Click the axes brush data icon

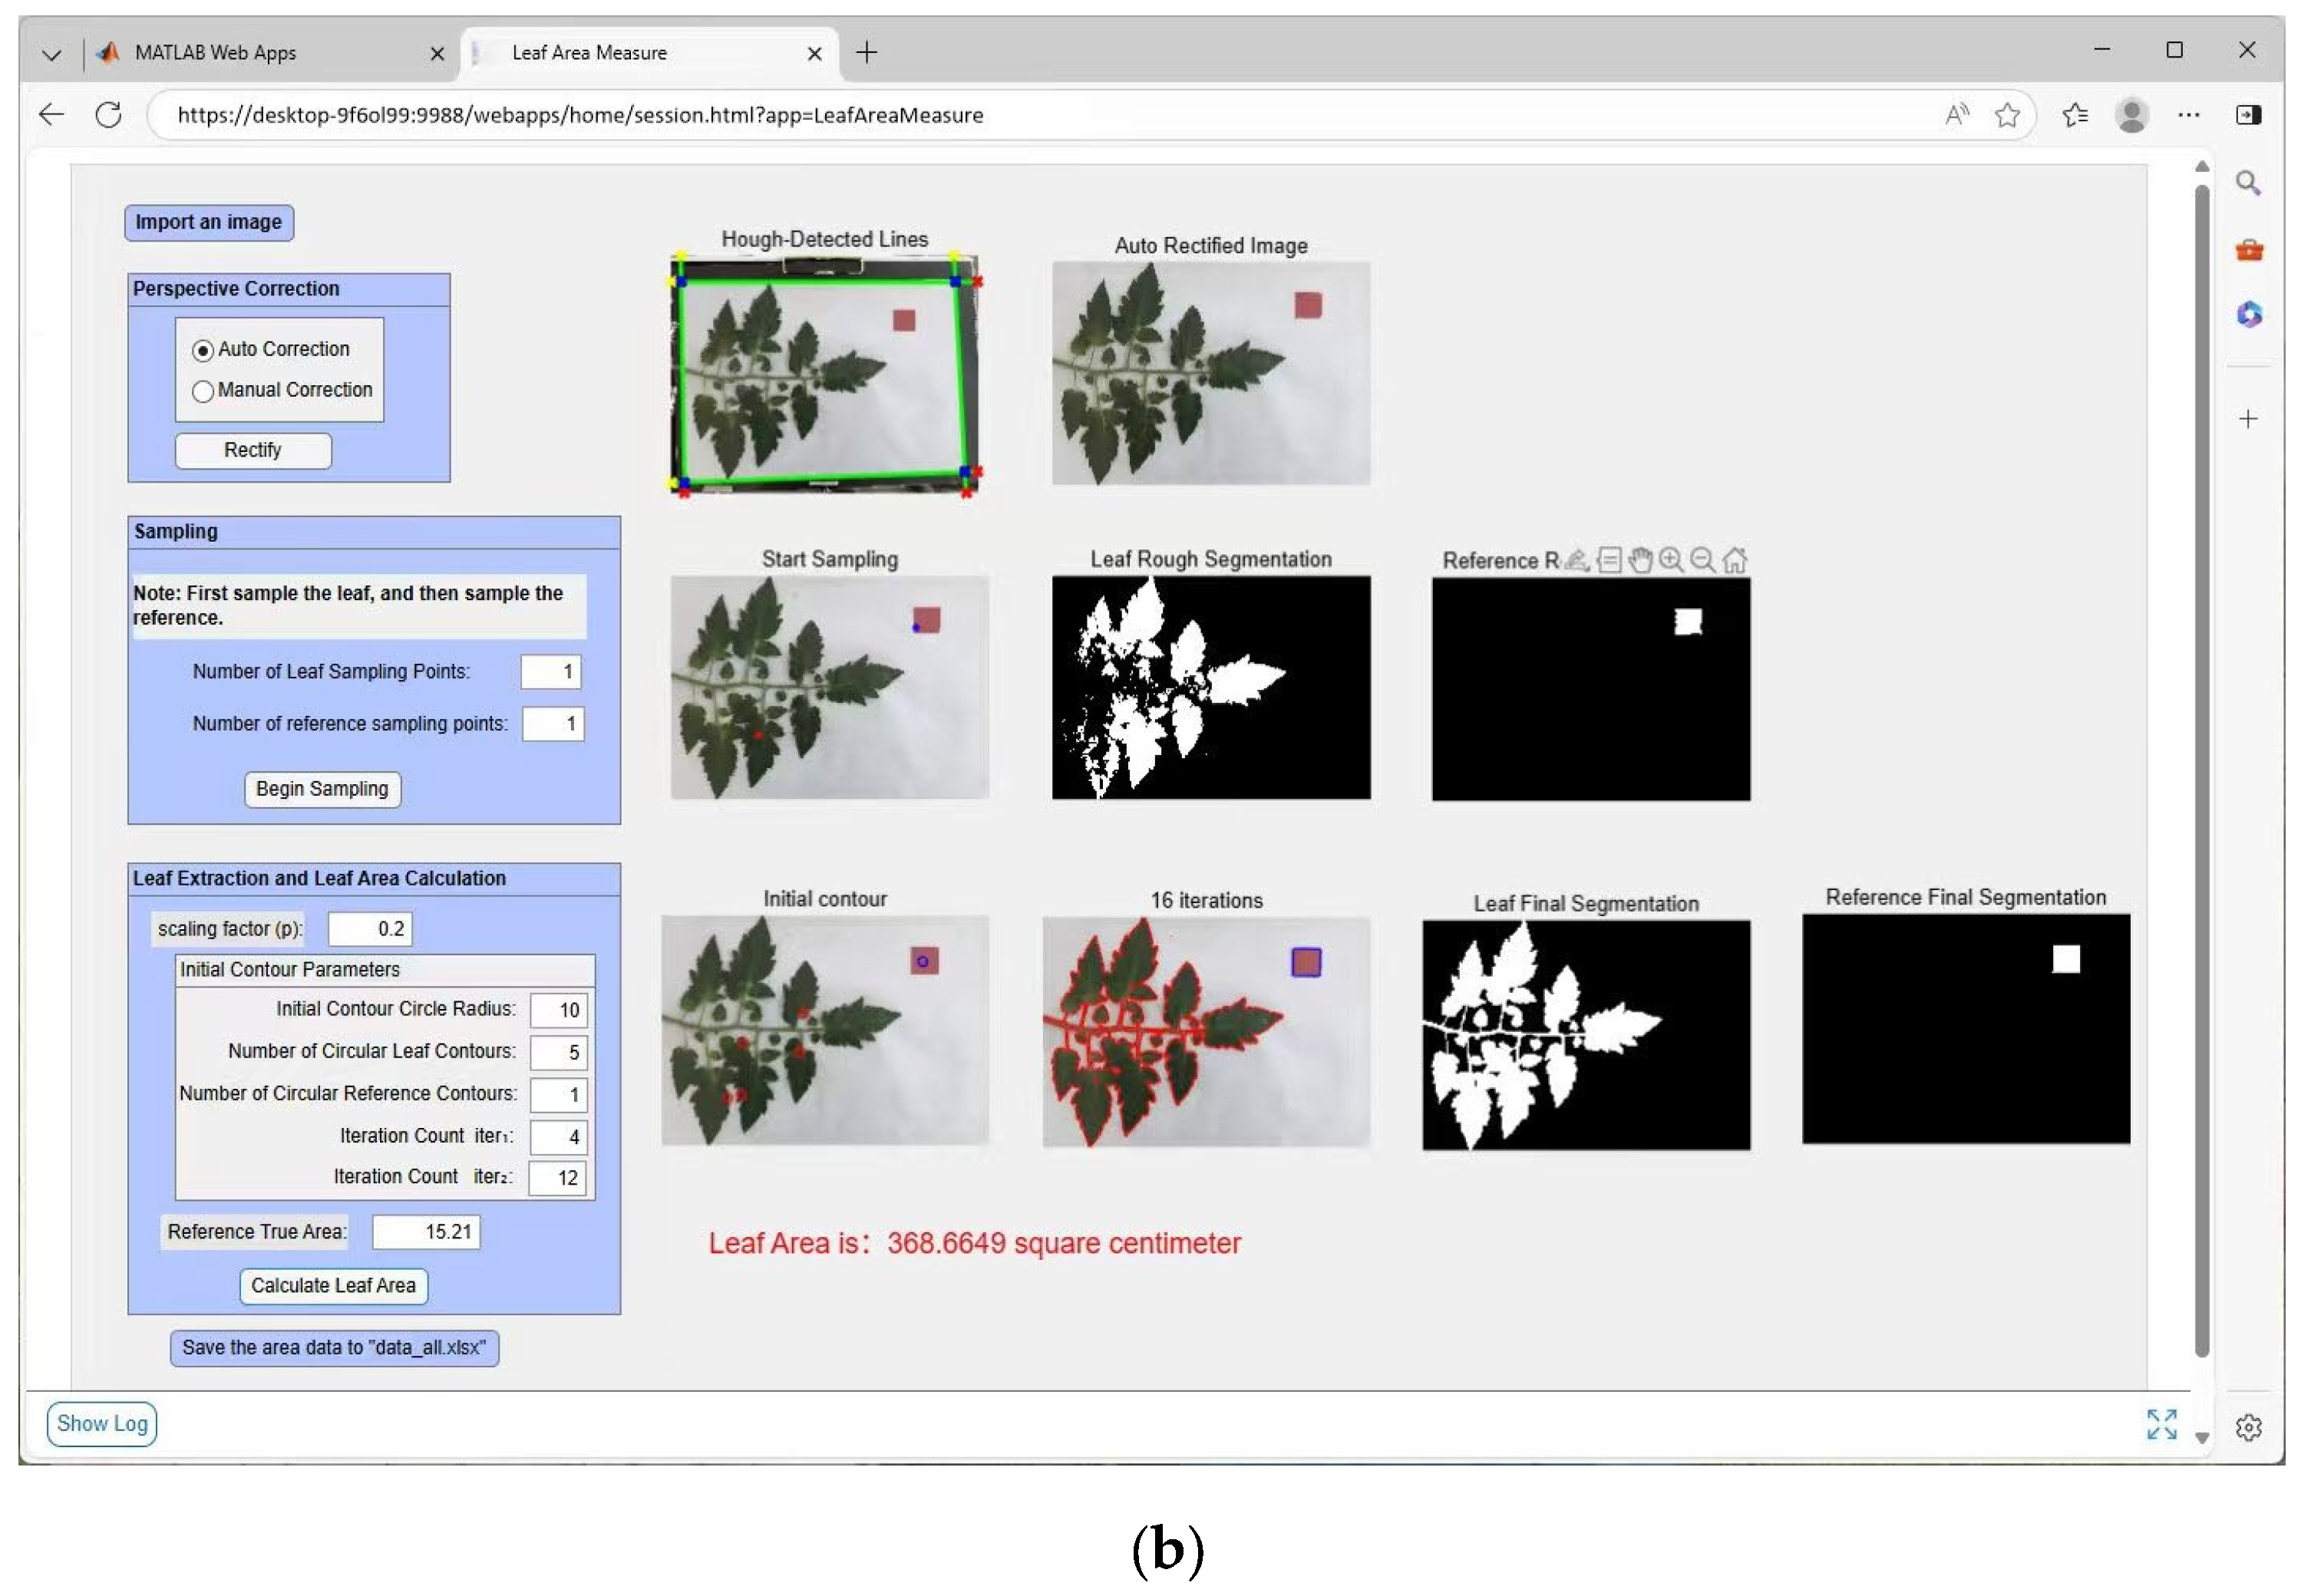tap(1577, 561)
